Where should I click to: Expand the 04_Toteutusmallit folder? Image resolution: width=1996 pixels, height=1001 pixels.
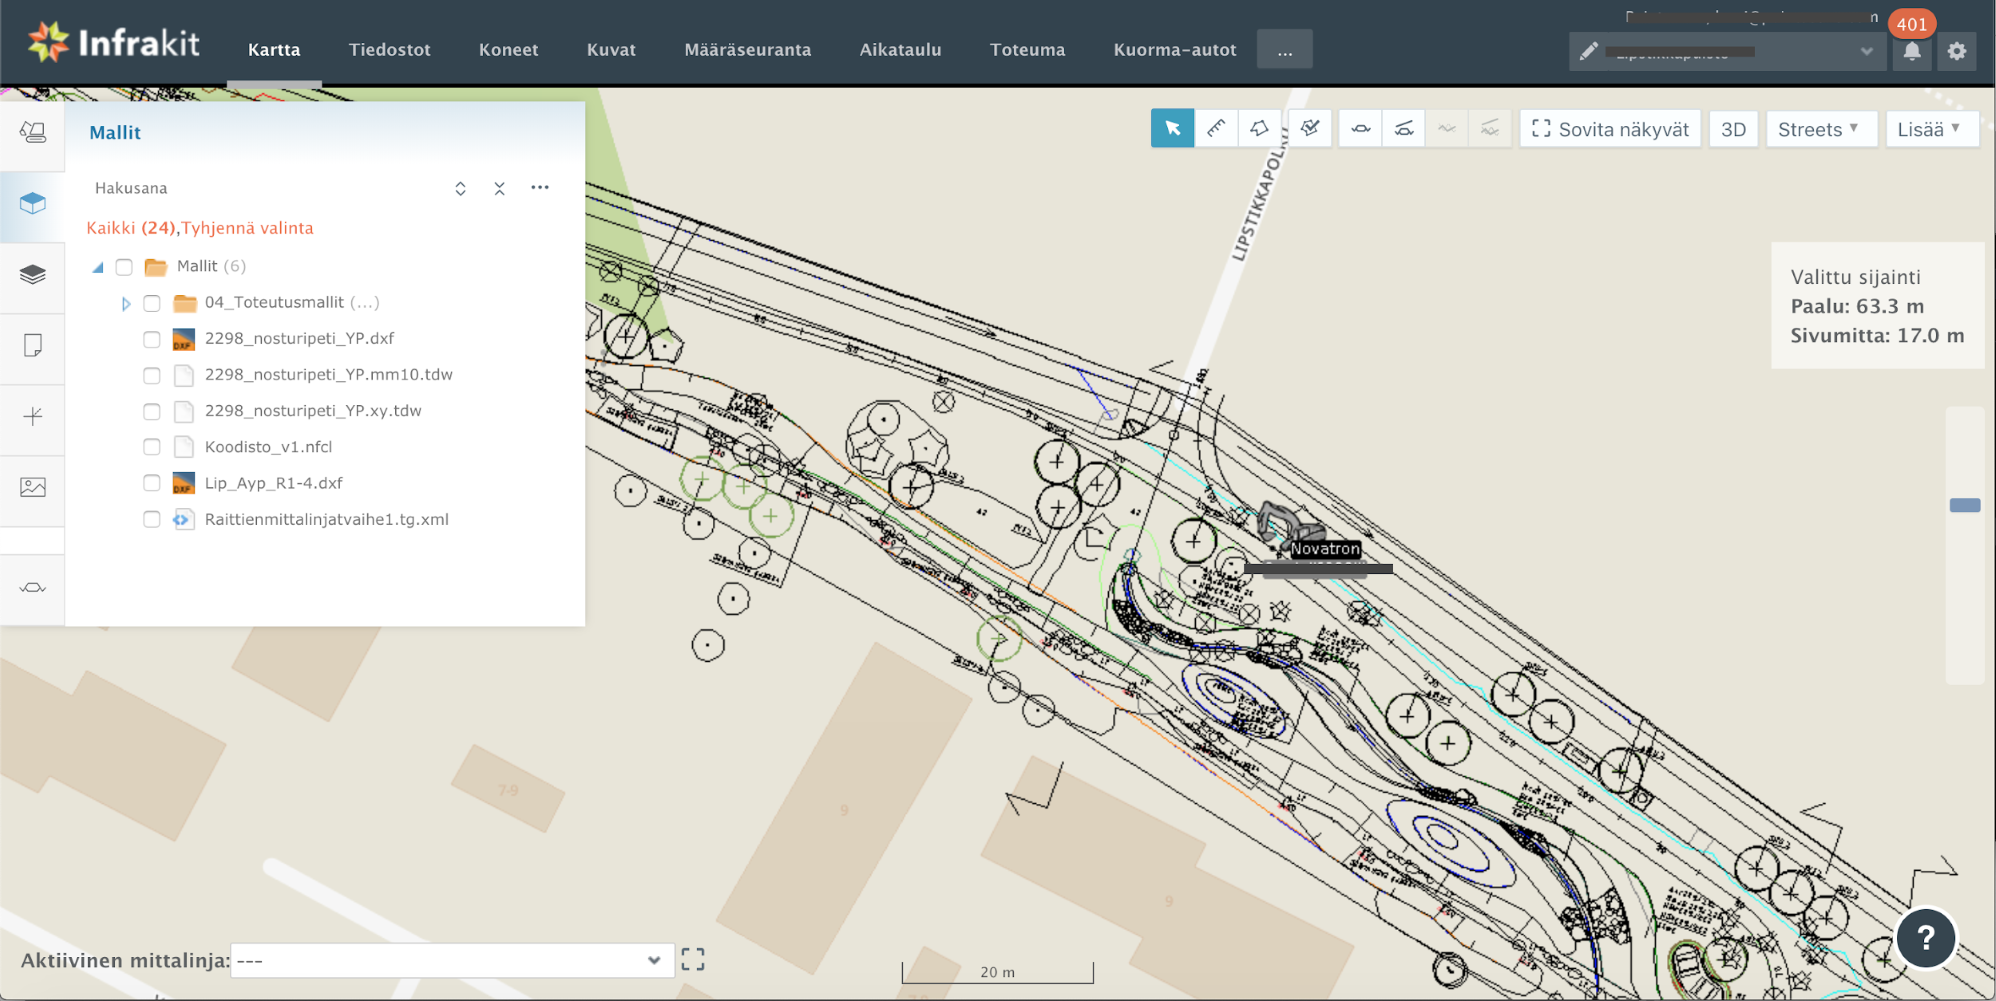tap(126, 303)
